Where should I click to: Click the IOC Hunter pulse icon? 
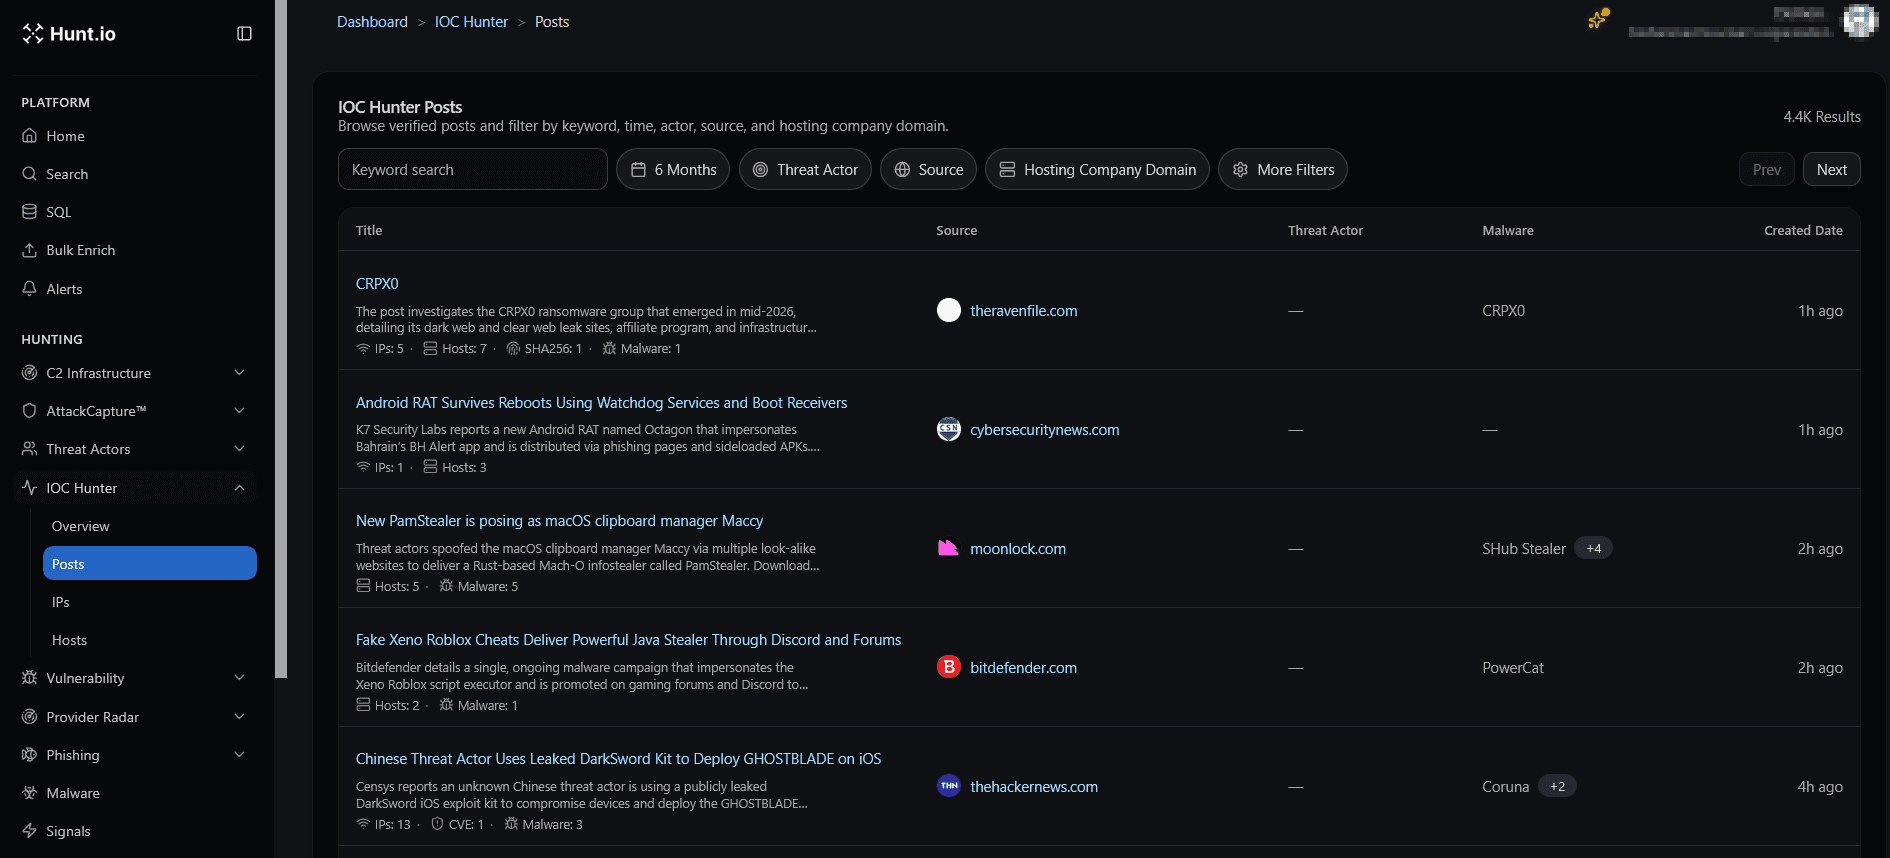(x=30, y=488)
